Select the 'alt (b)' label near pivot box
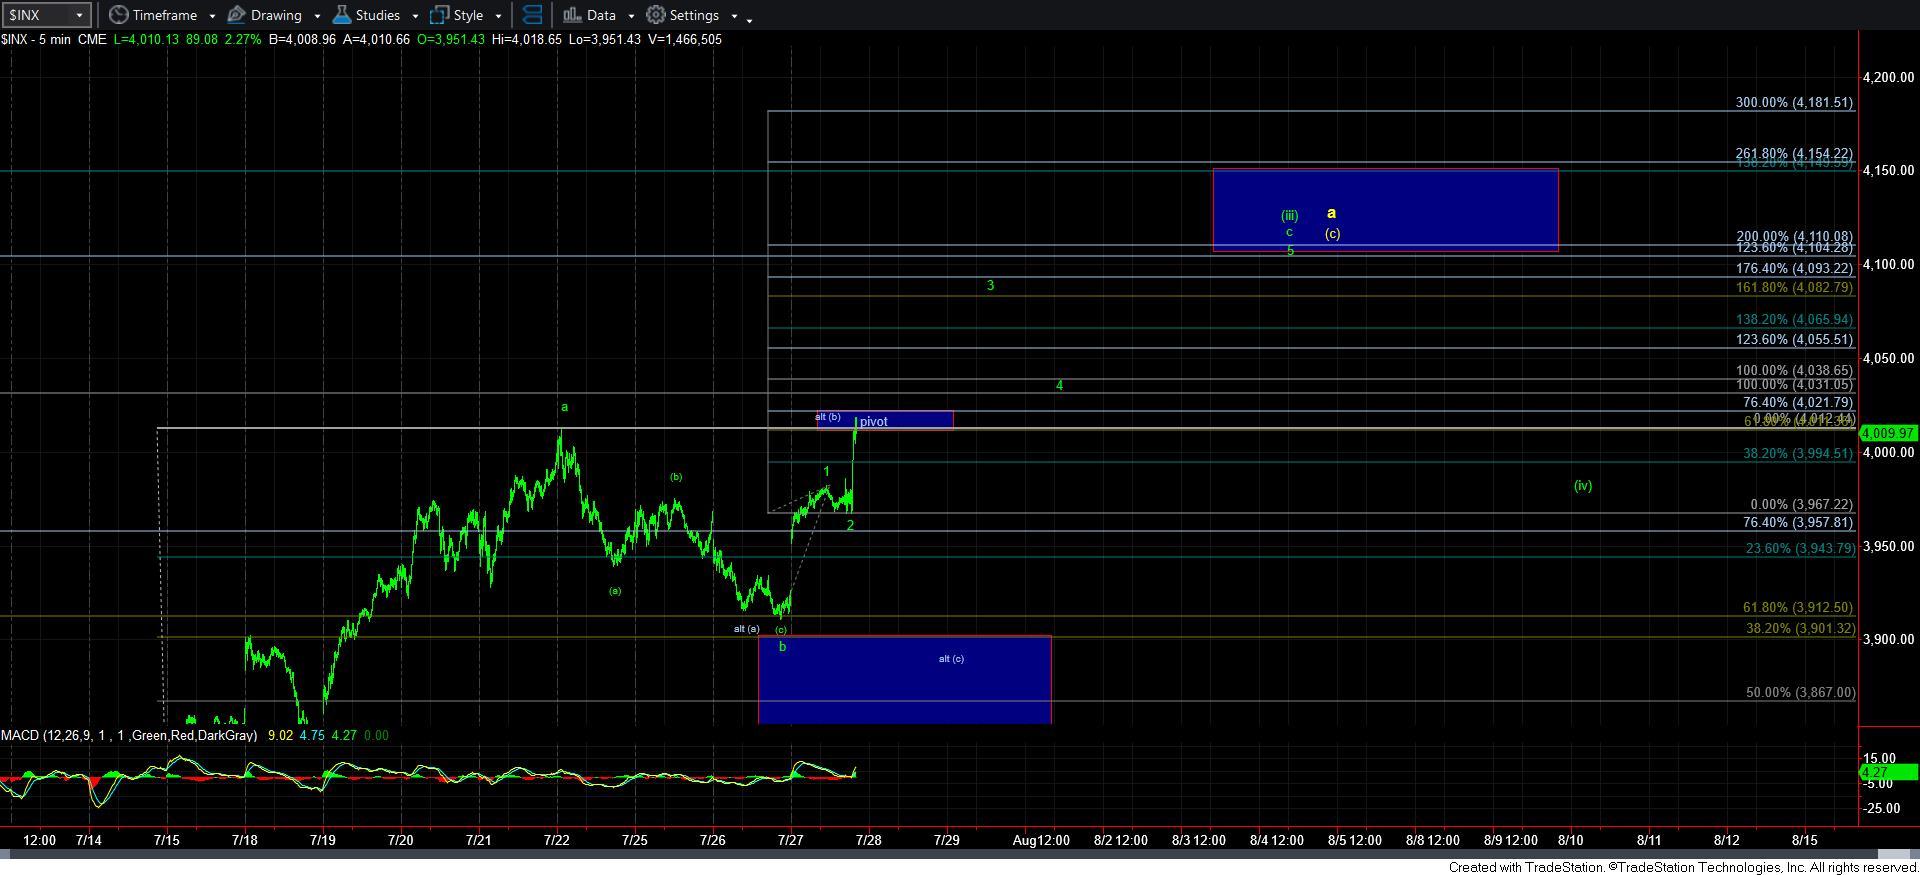This screenshot has width=1920, height=875. (x=827, y=417)
